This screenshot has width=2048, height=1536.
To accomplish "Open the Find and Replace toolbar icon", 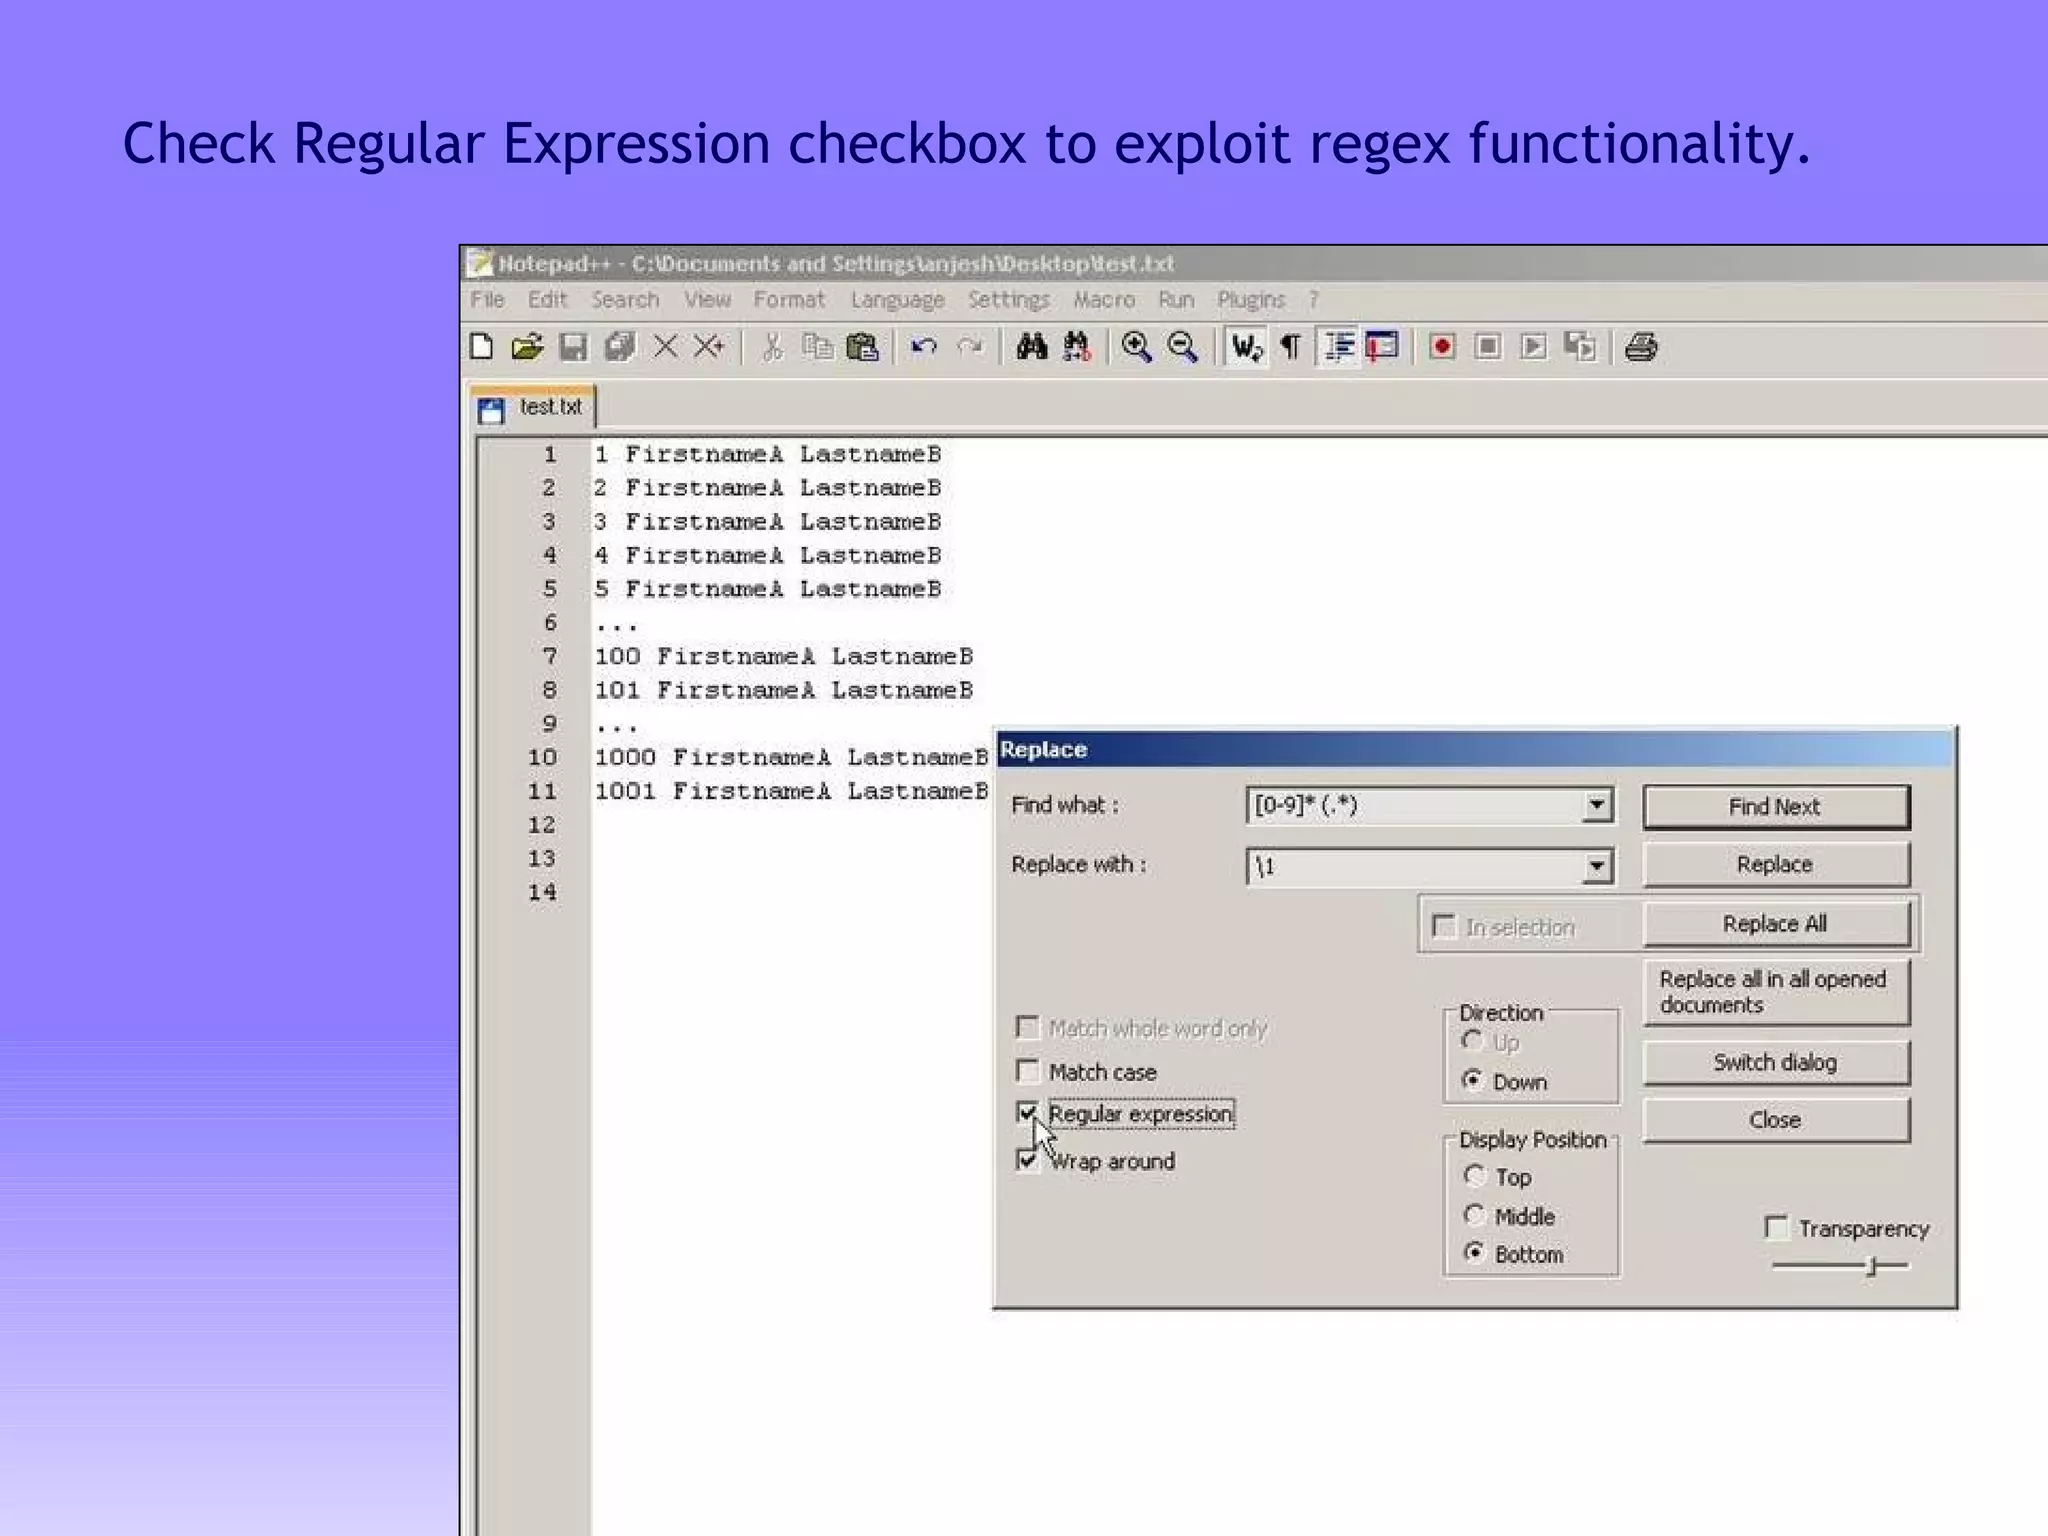I will tap(1077, 347).
